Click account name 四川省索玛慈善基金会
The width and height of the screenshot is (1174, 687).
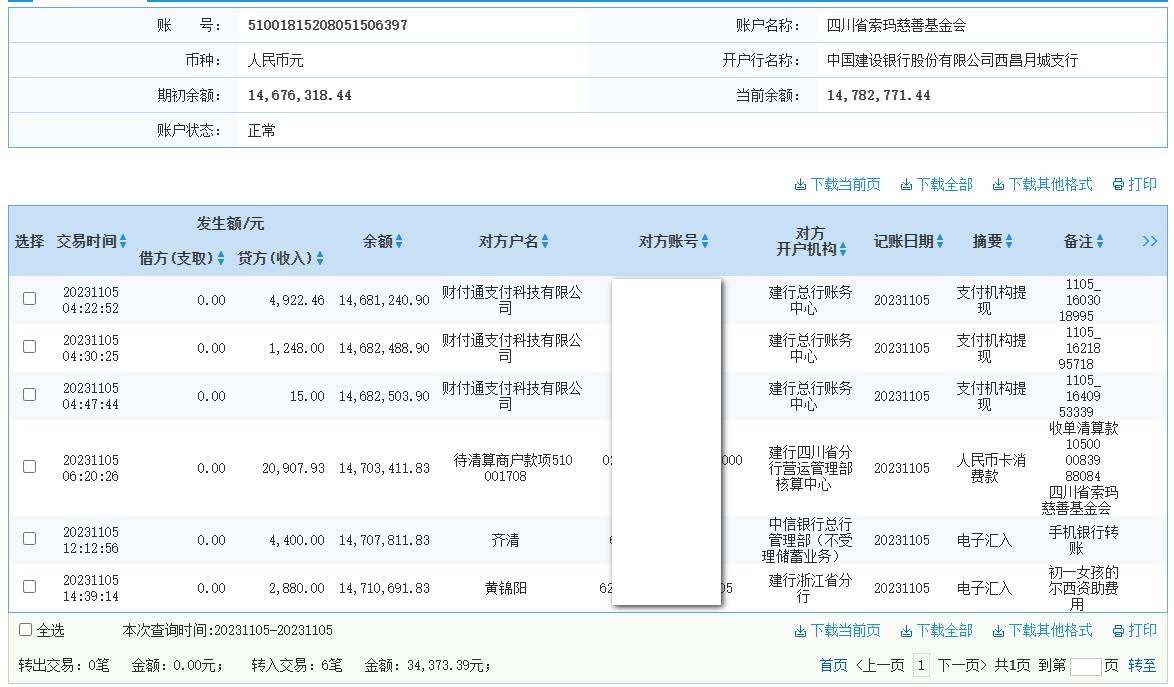click(x=896, y=25)
